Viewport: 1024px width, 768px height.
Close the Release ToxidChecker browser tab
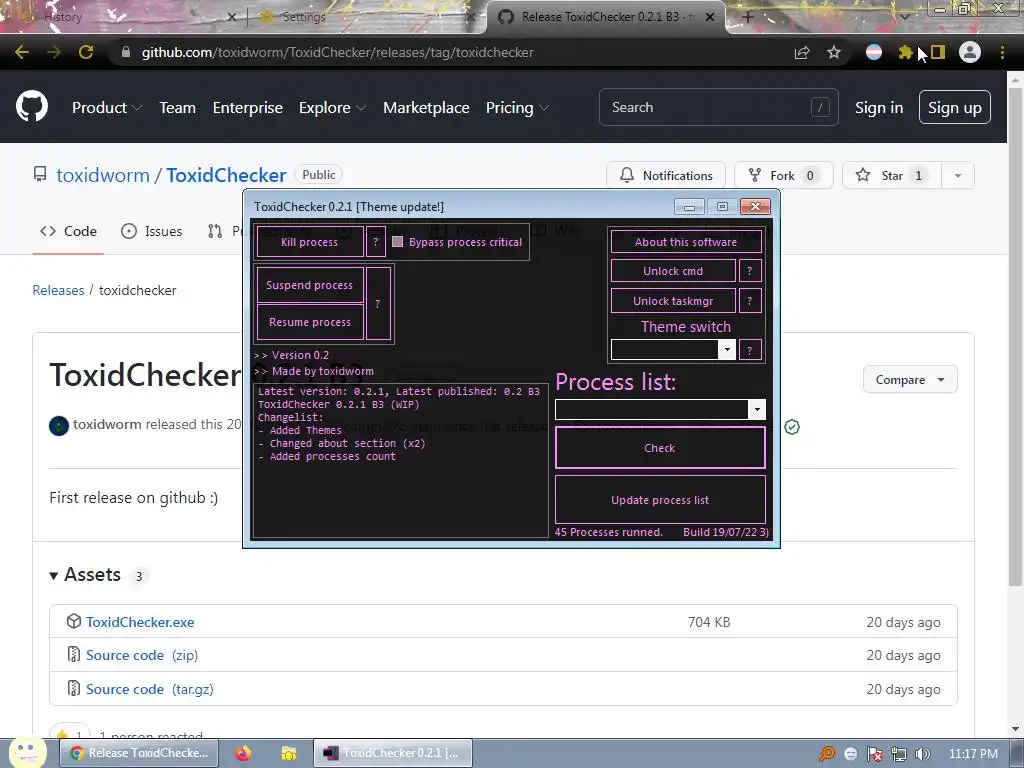click(x=710, y=17)
